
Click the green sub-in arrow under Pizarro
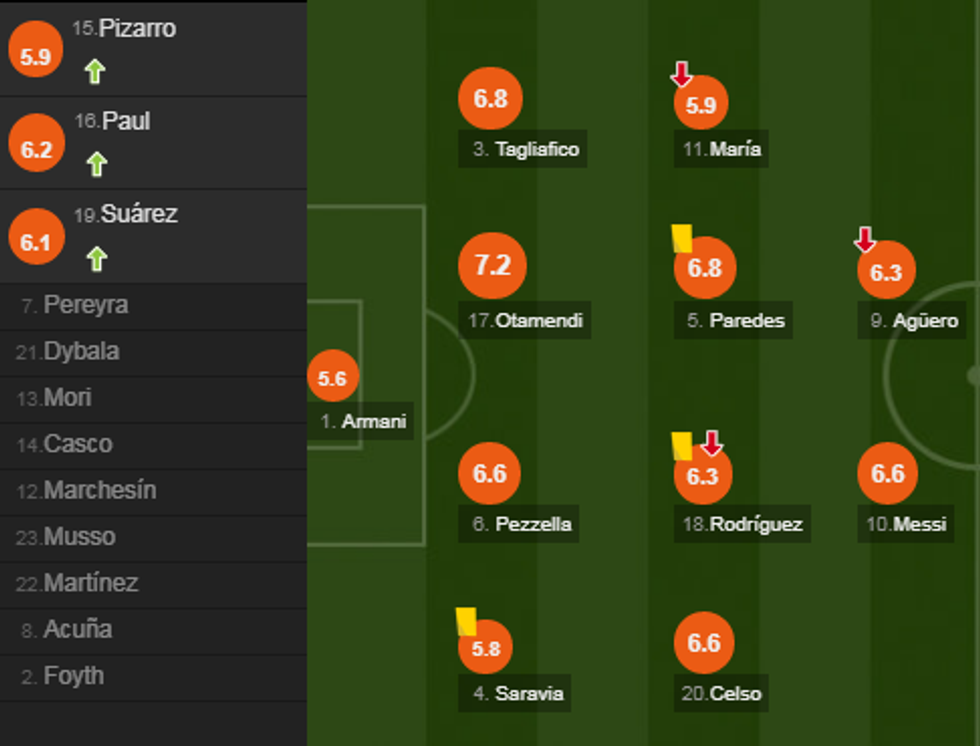point(95,72)
